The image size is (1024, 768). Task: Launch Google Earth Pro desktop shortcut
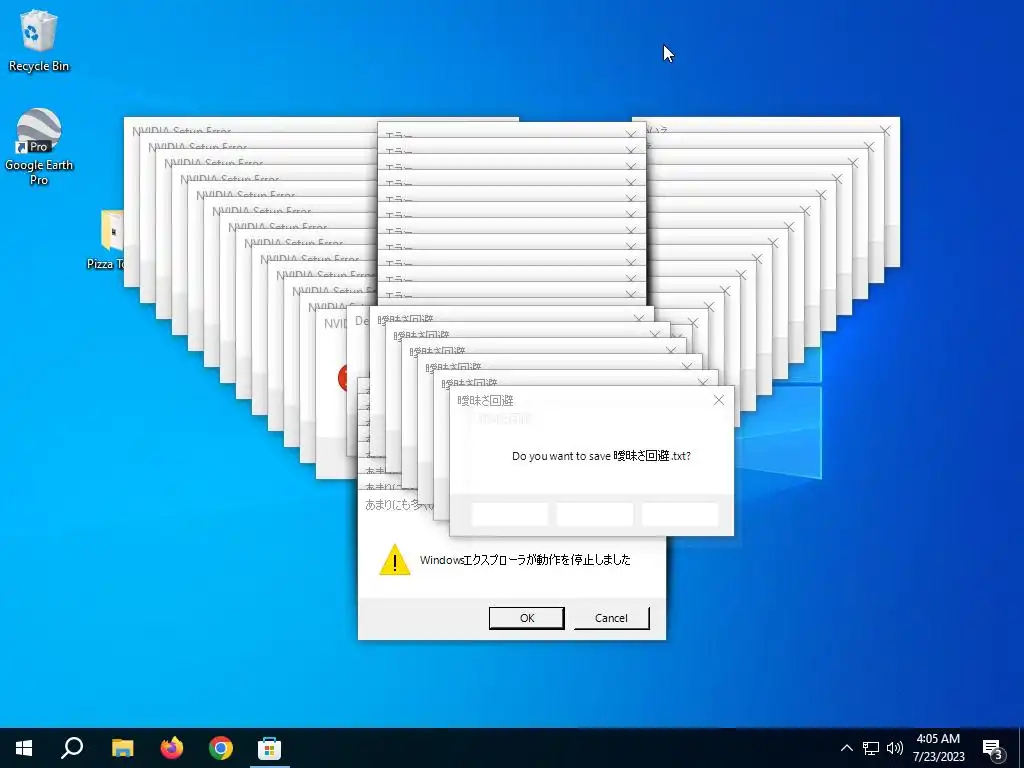pyautogui.click(x=39, y=146)
